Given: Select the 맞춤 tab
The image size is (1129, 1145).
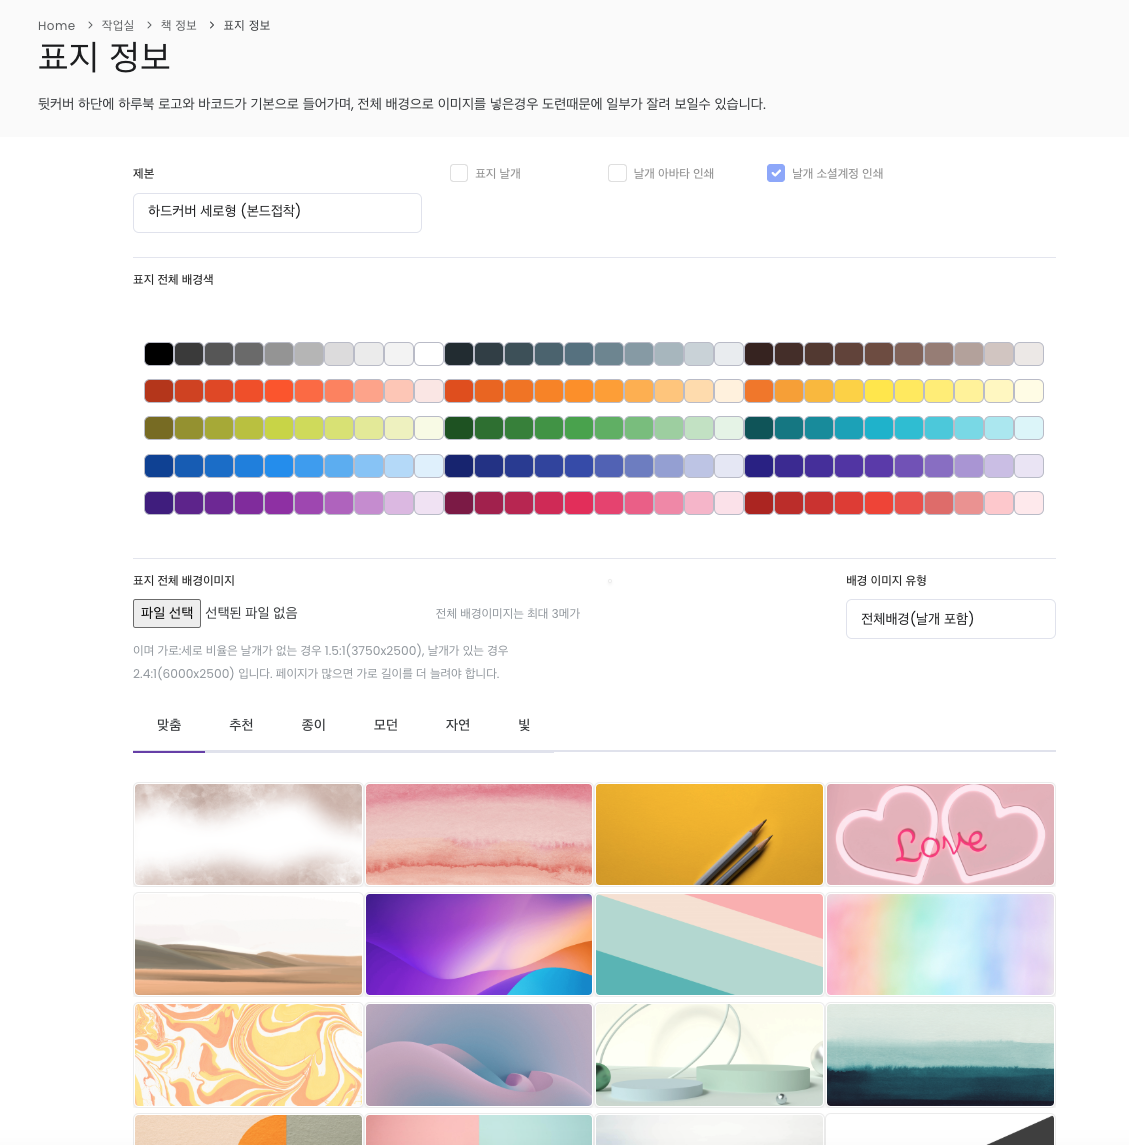Looking at the screenshot, I should tap(169, 725).
